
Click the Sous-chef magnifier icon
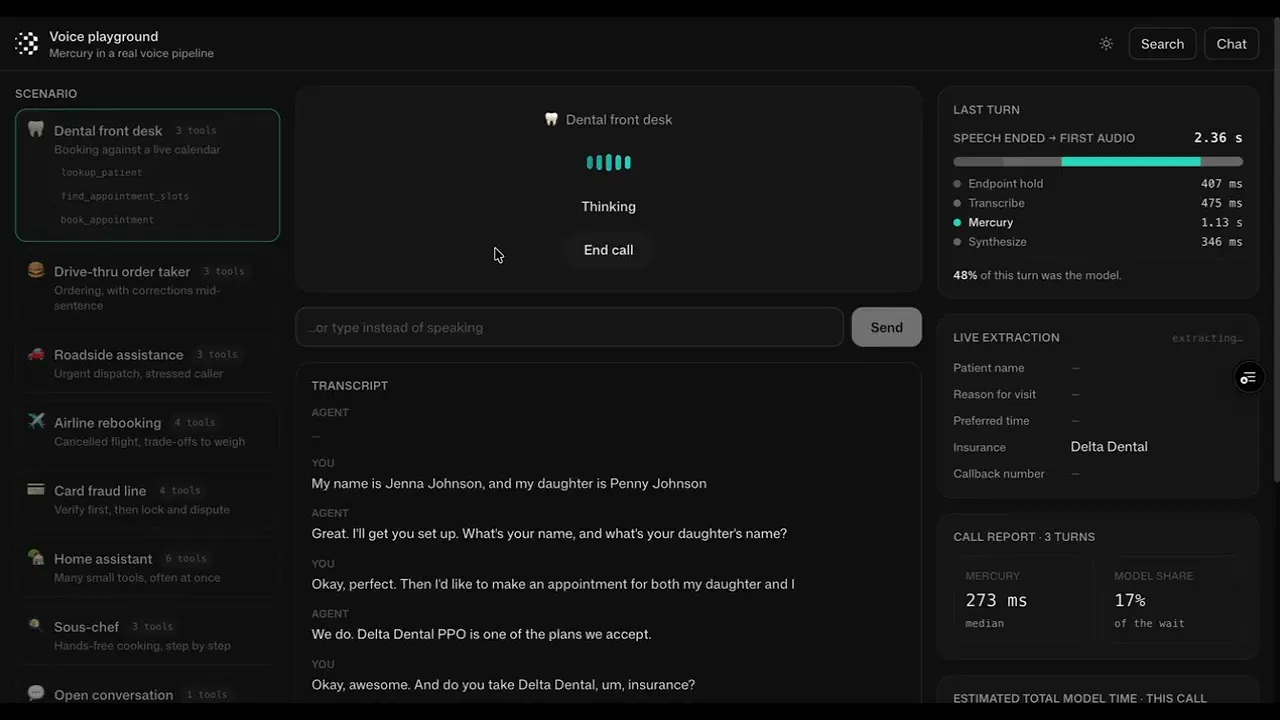(x=36, y=626)
